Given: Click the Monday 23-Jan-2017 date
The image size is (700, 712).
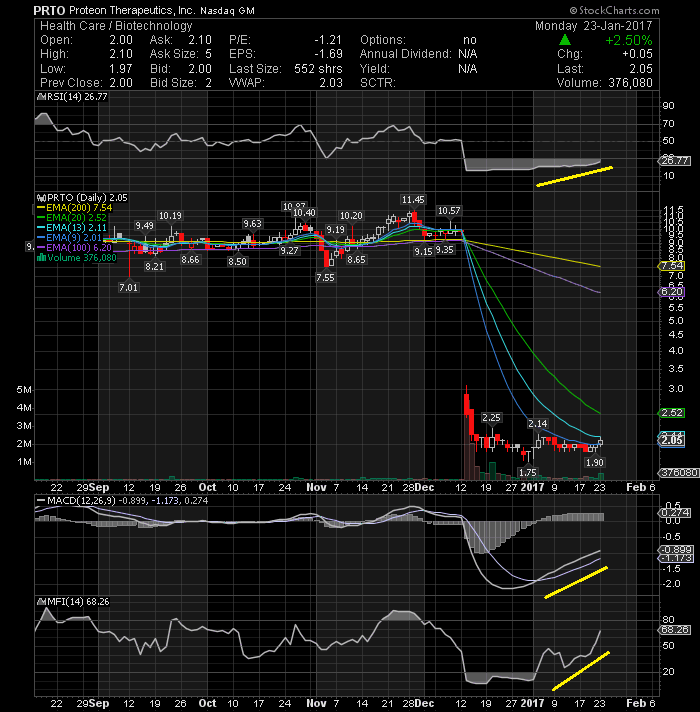Looking at the screenshot, I should coord(593,26).
